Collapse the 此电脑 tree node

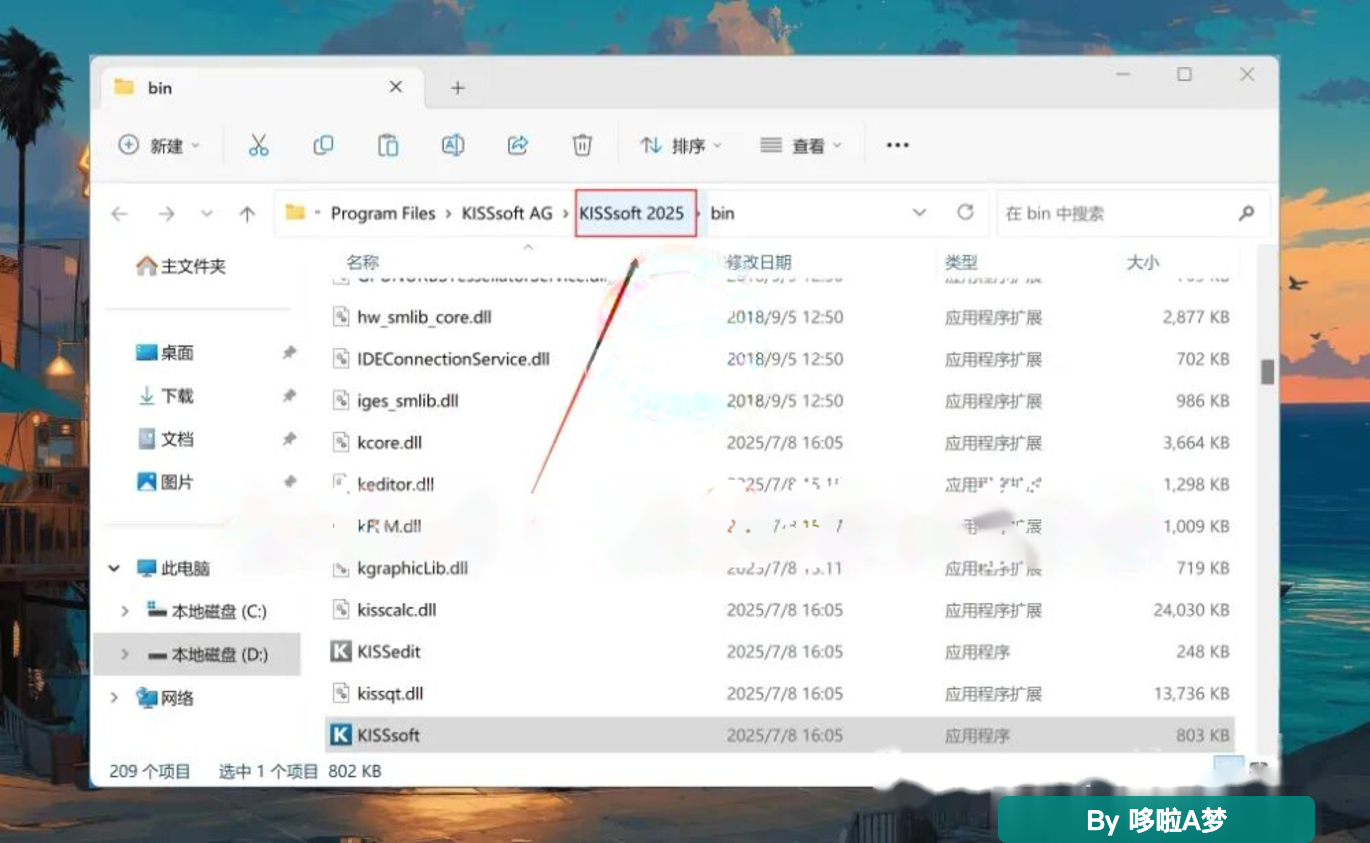click(114, 568)
